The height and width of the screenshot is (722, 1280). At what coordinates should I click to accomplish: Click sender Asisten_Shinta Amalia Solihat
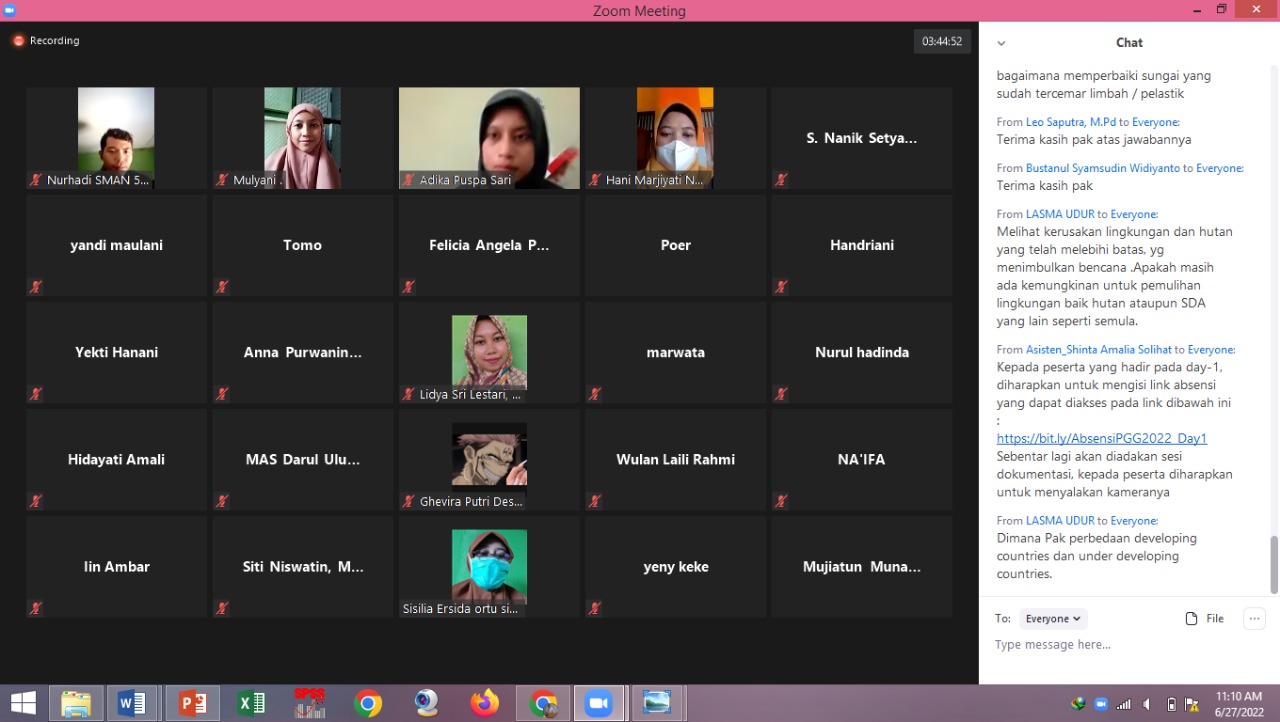click(1098, 350)
